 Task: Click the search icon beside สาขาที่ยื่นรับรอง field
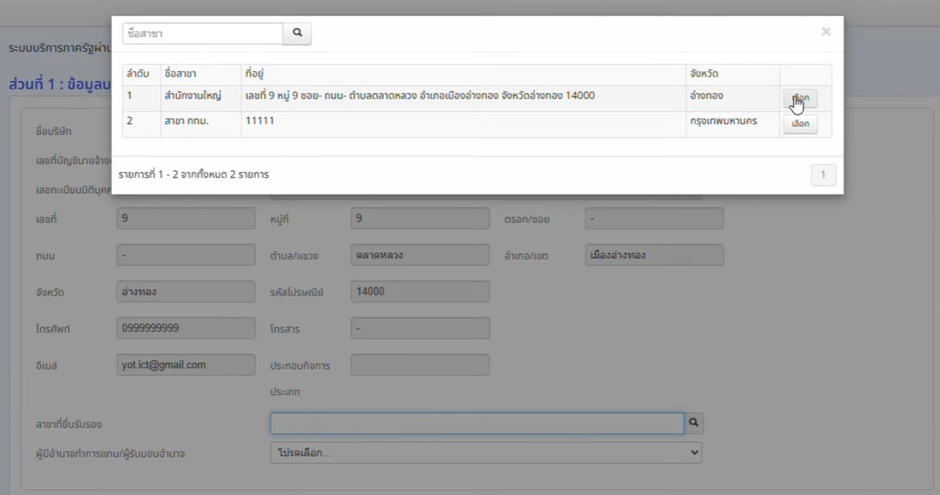tap(694, 423)
